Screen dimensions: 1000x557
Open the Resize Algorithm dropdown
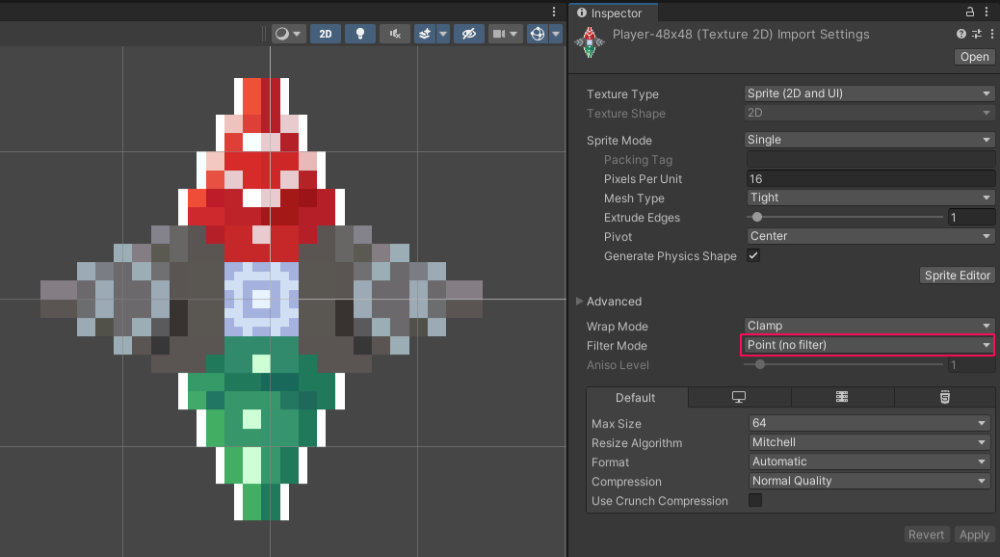click(870, 442)
